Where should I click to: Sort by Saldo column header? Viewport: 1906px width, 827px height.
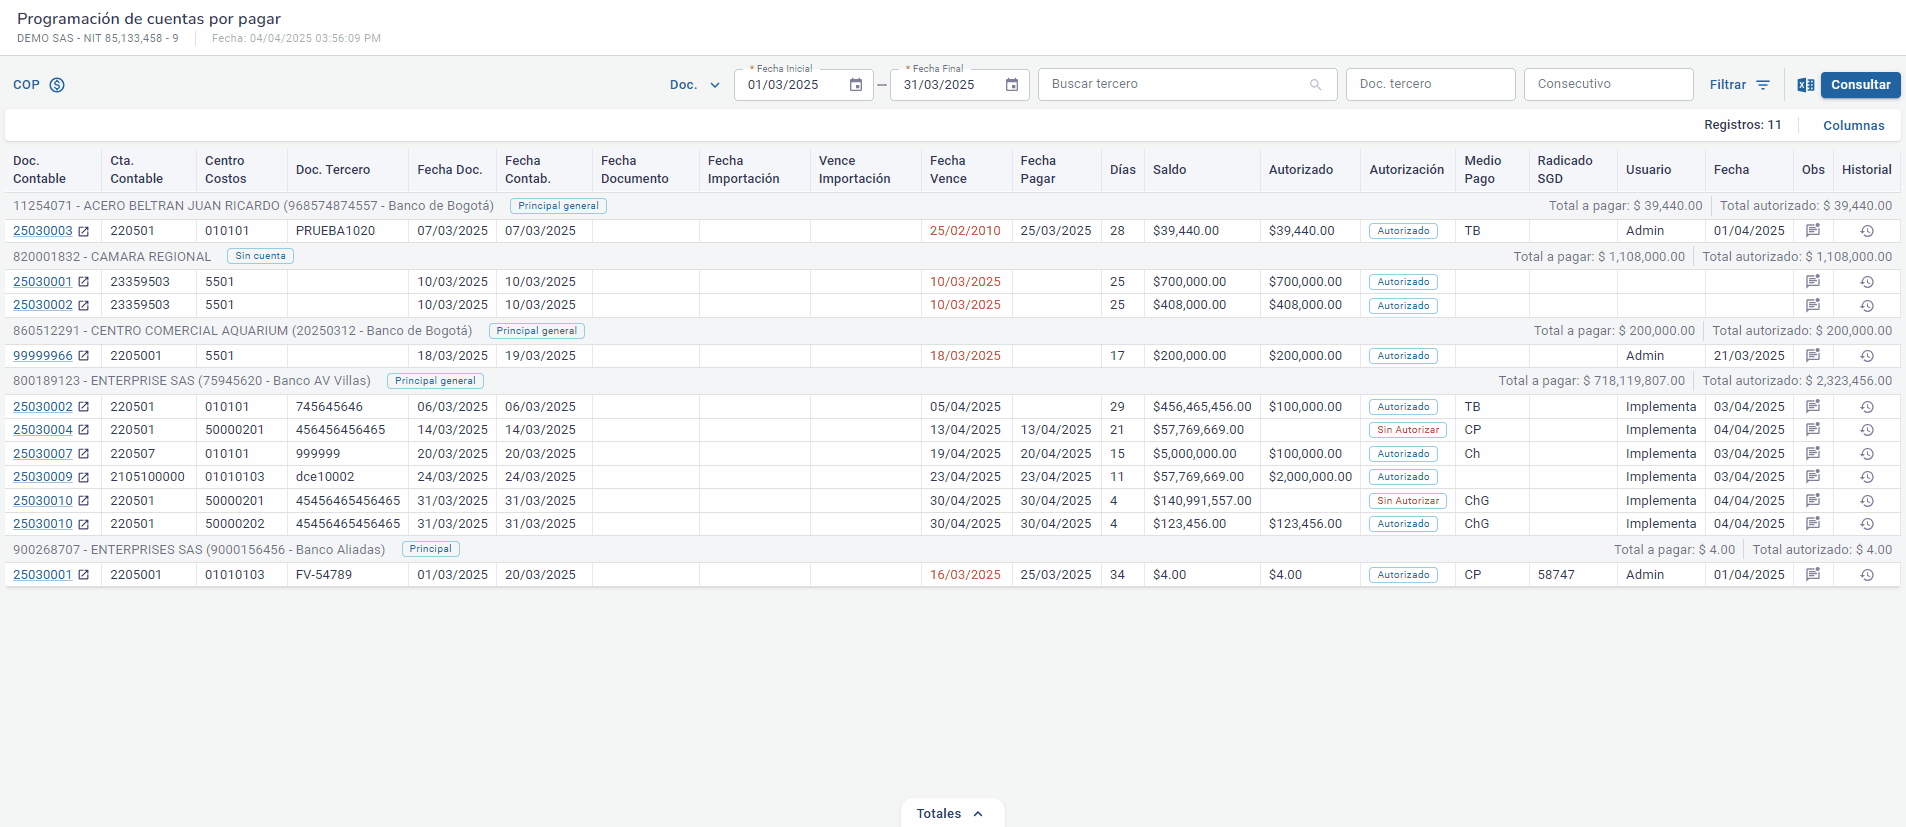[1169, 170]
